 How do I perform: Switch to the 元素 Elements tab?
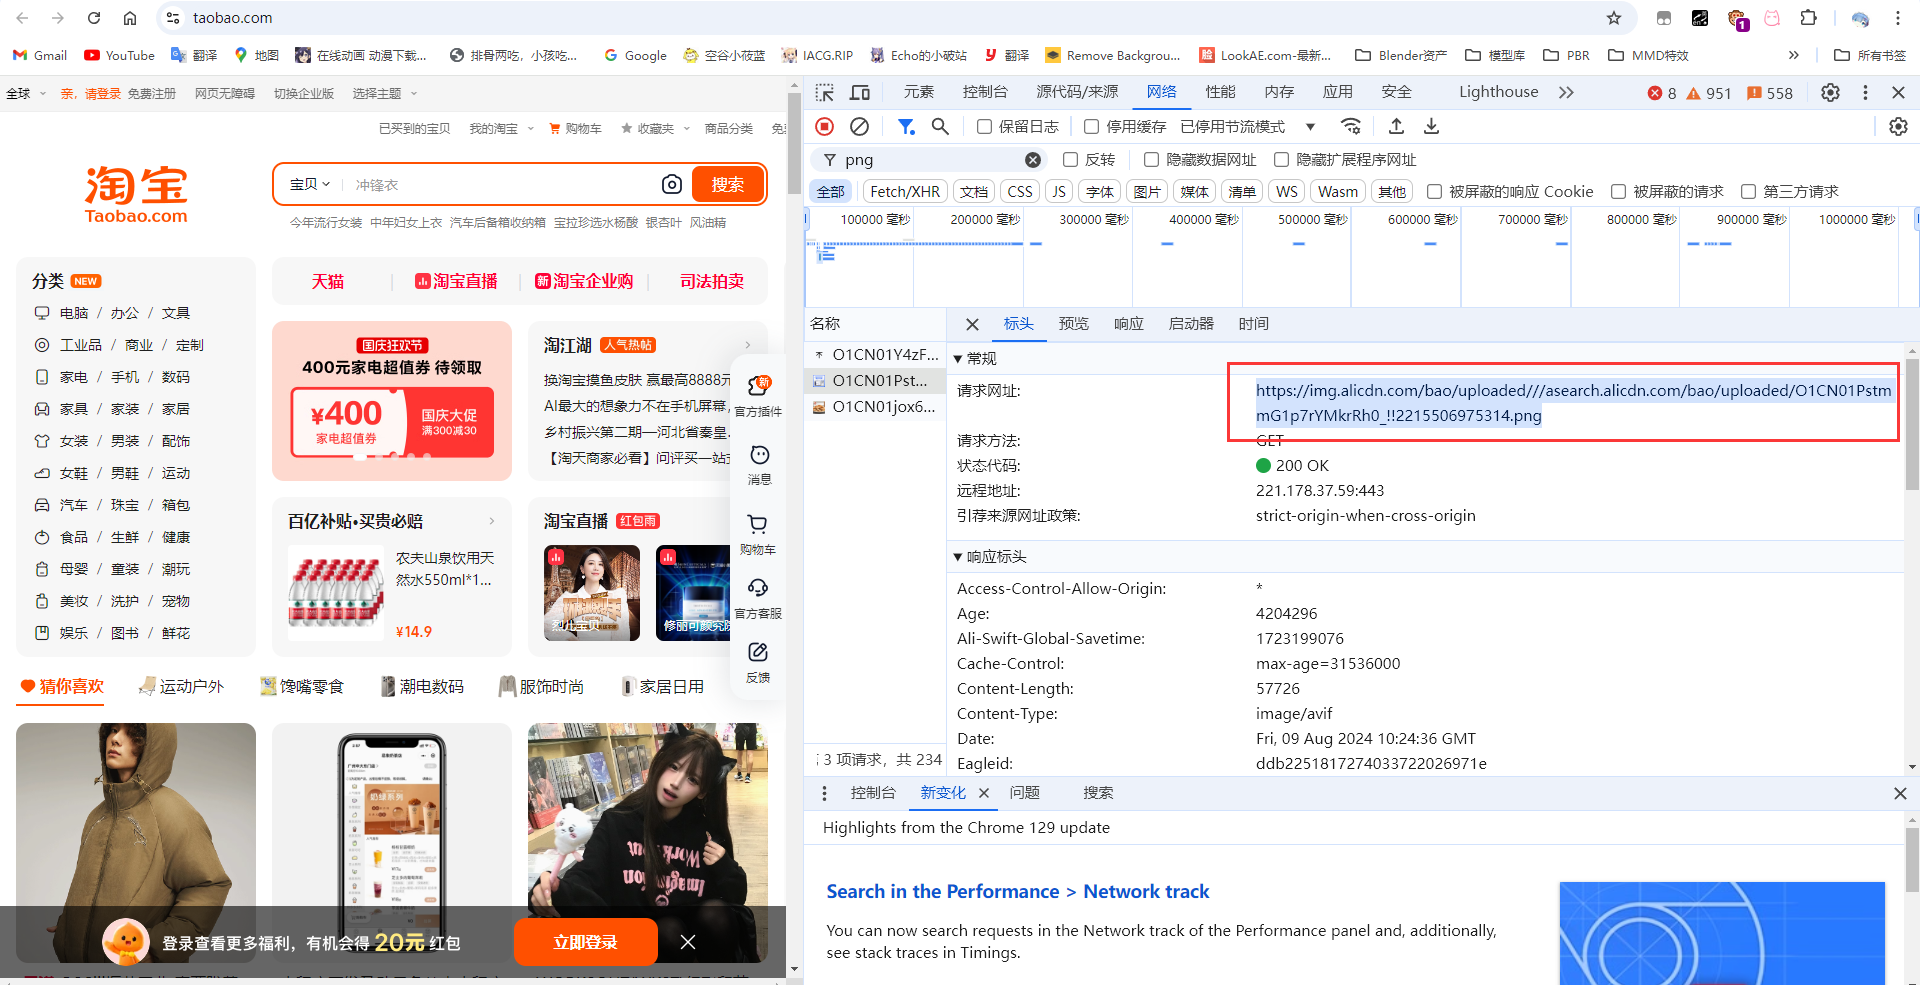[919, 92]
